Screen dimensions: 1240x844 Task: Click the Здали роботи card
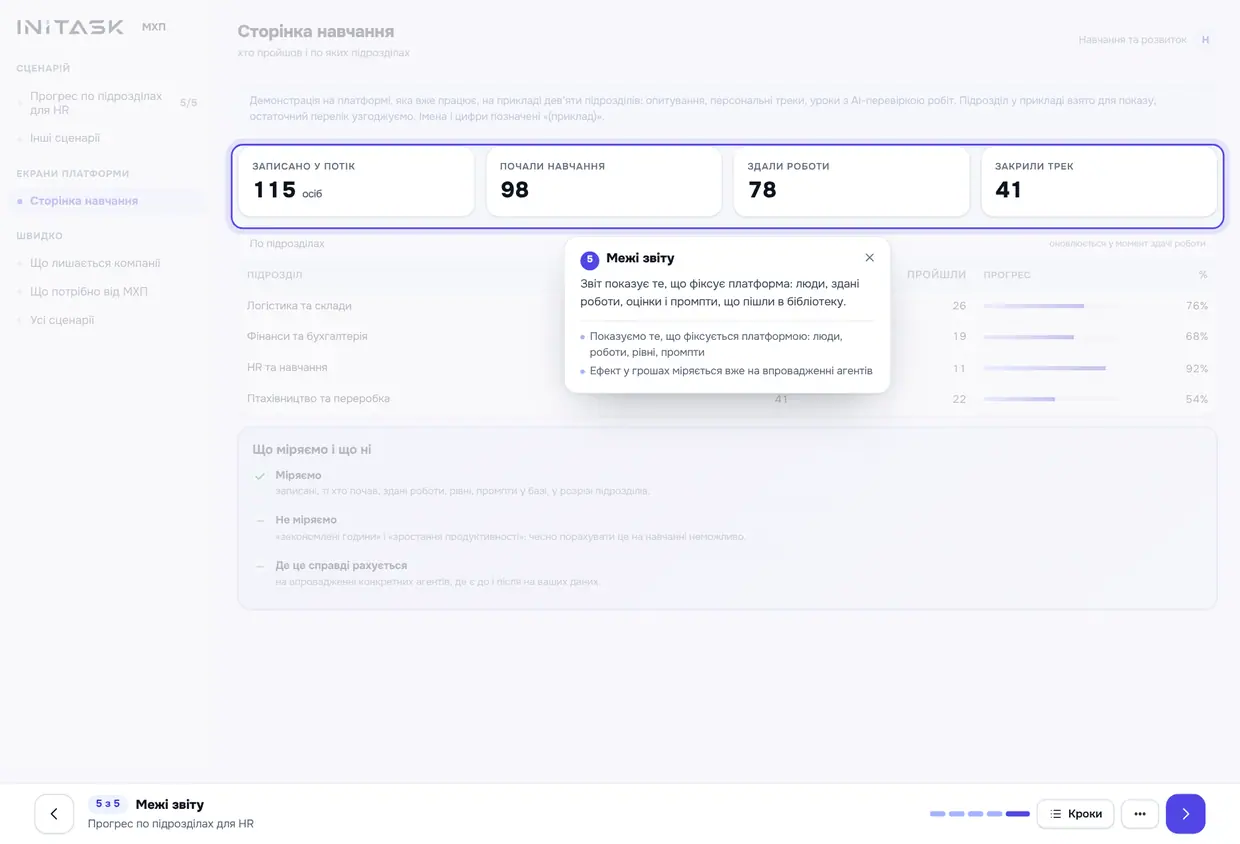click(x=851, y=182)
